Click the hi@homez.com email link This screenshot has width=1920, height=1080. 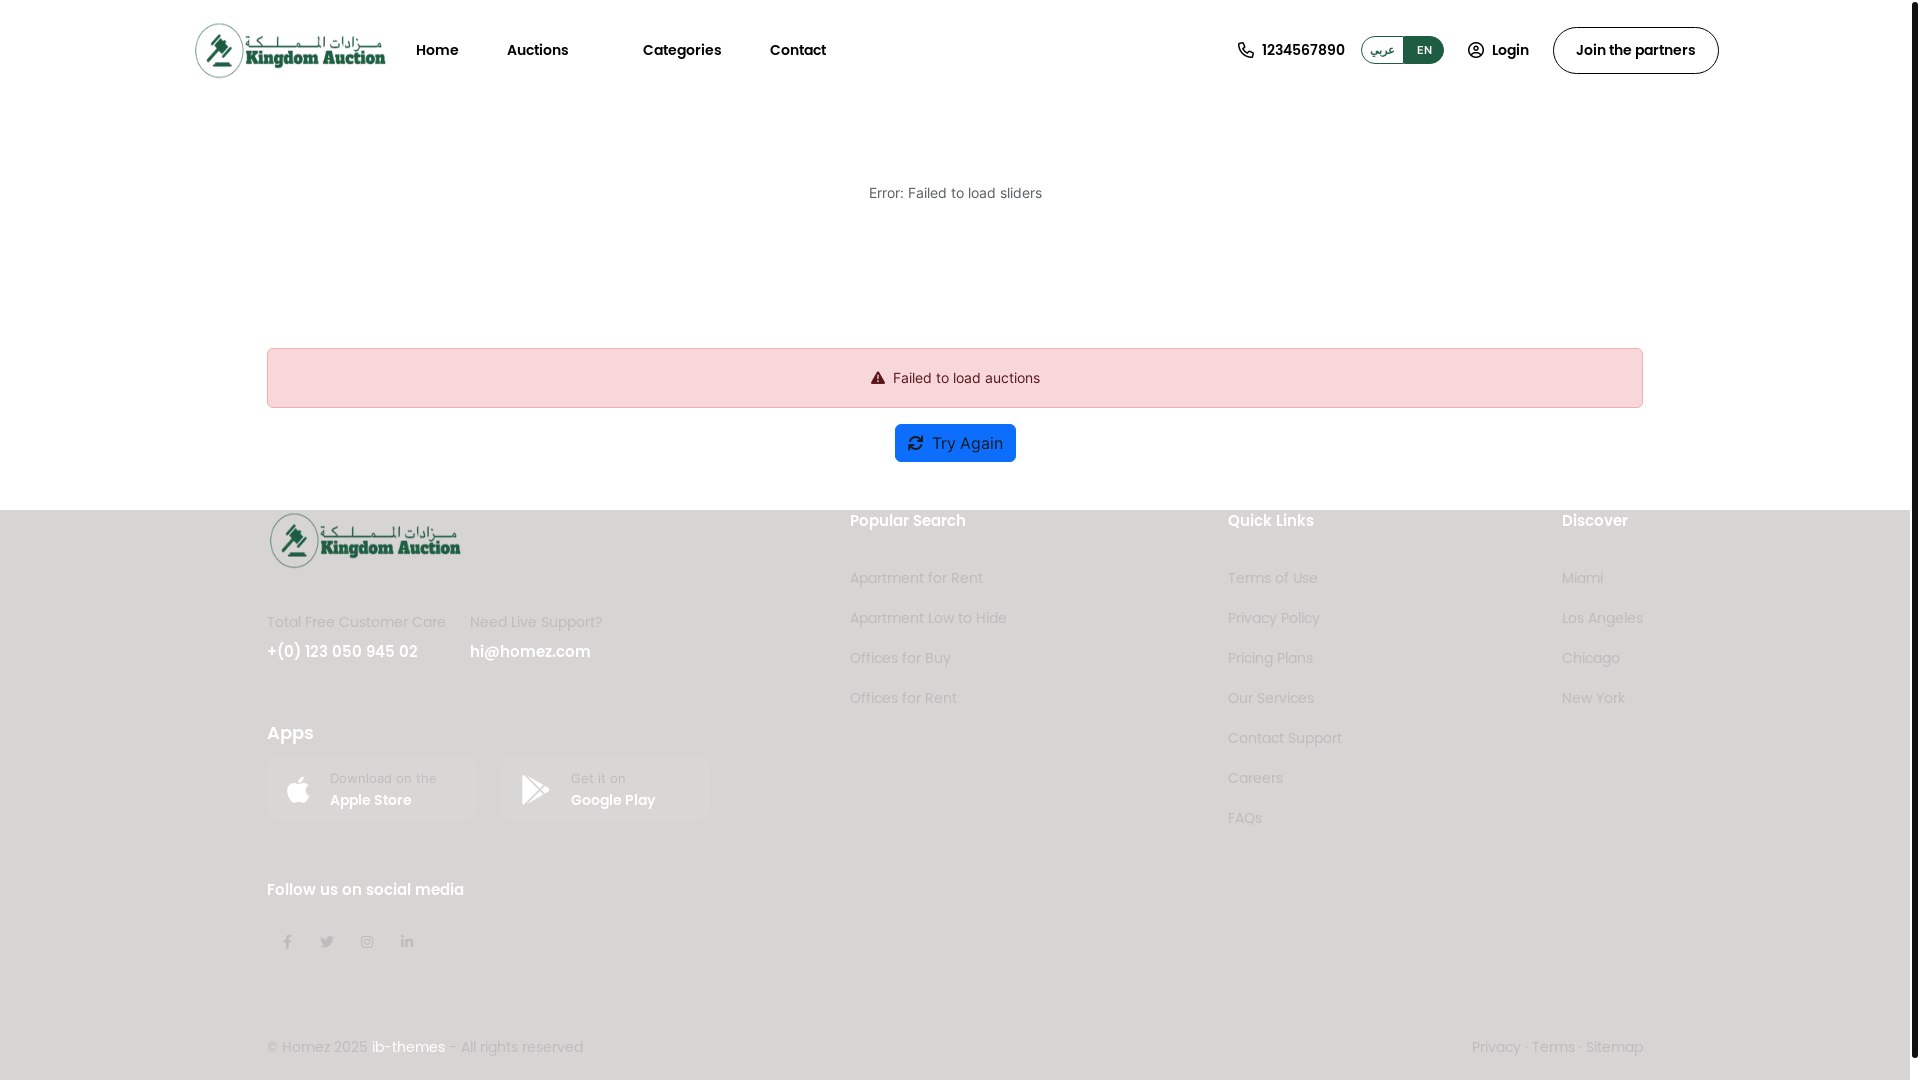530,652
